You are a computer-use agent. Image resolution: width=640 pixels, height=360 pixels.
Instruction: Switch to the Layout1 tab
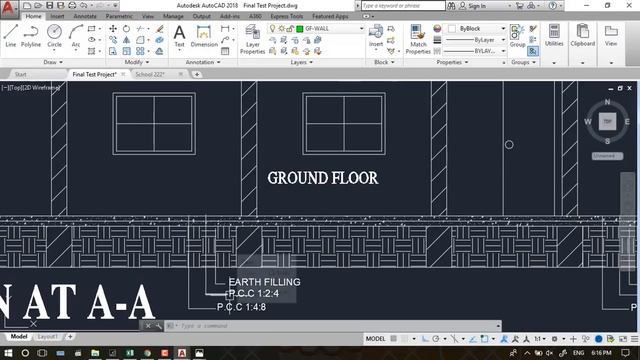point(47,337)
